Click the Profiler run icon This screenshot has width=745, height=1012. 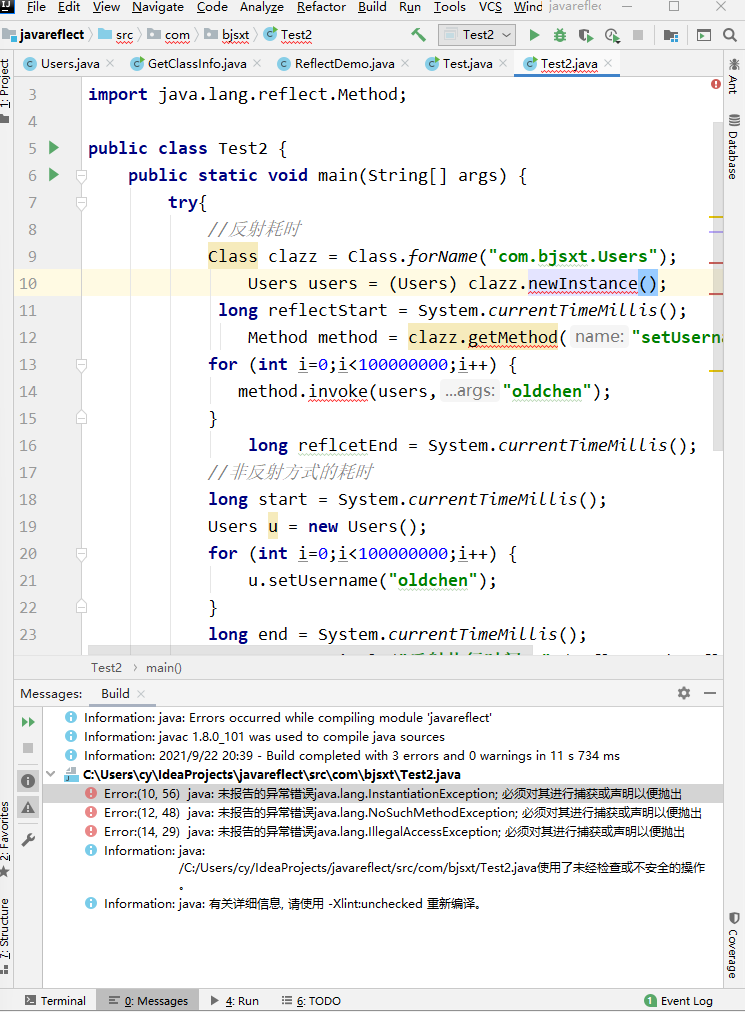(612, 35)
